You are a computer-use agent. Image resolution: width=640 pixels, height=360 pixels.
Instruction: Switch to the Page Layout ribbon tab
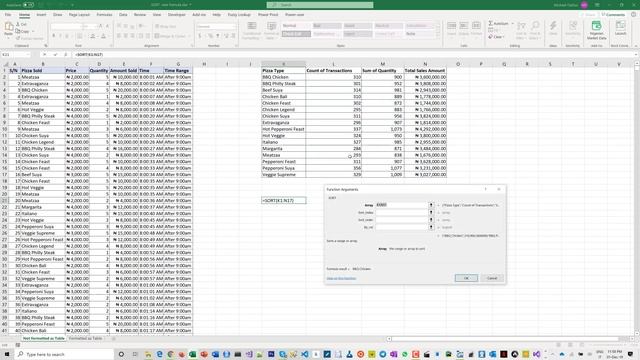click(79, 15)
